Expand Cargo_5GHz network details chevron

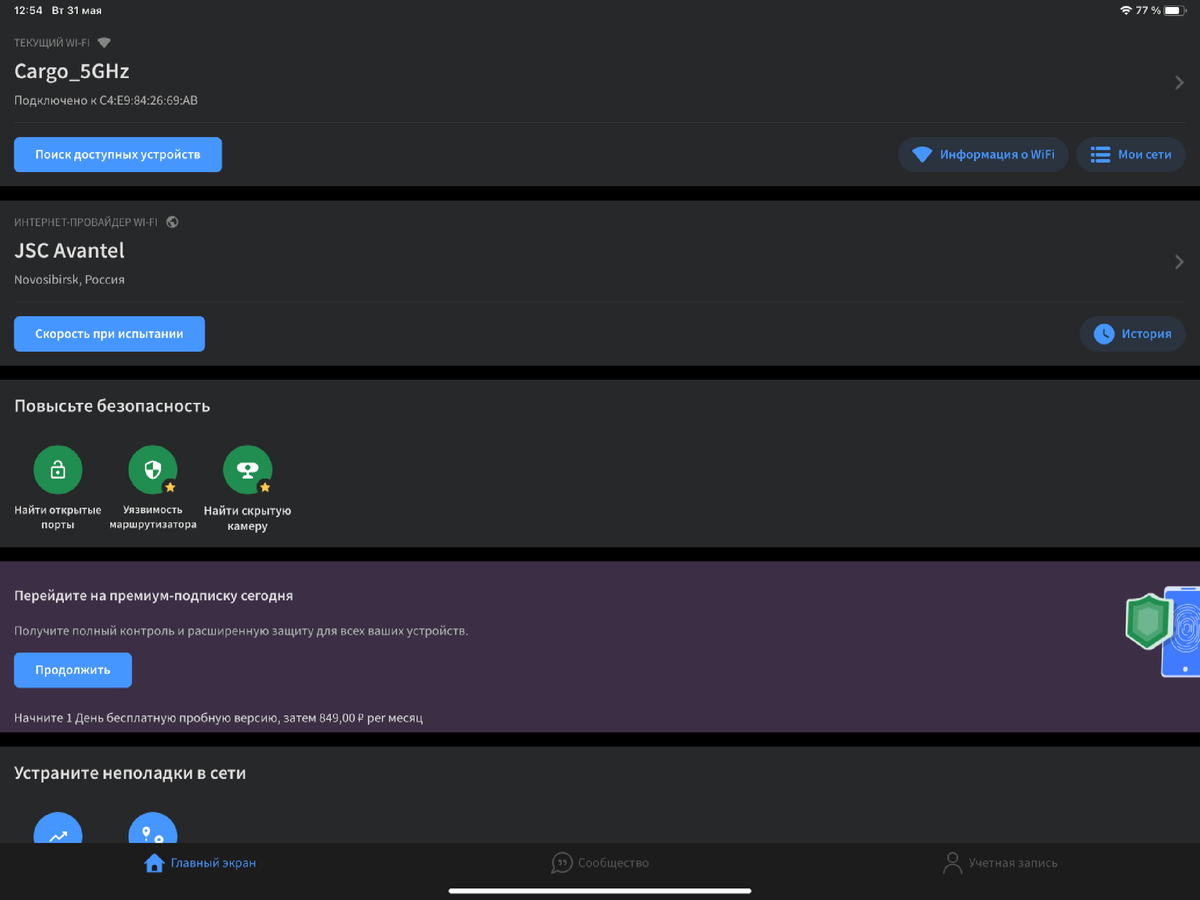1180,83
